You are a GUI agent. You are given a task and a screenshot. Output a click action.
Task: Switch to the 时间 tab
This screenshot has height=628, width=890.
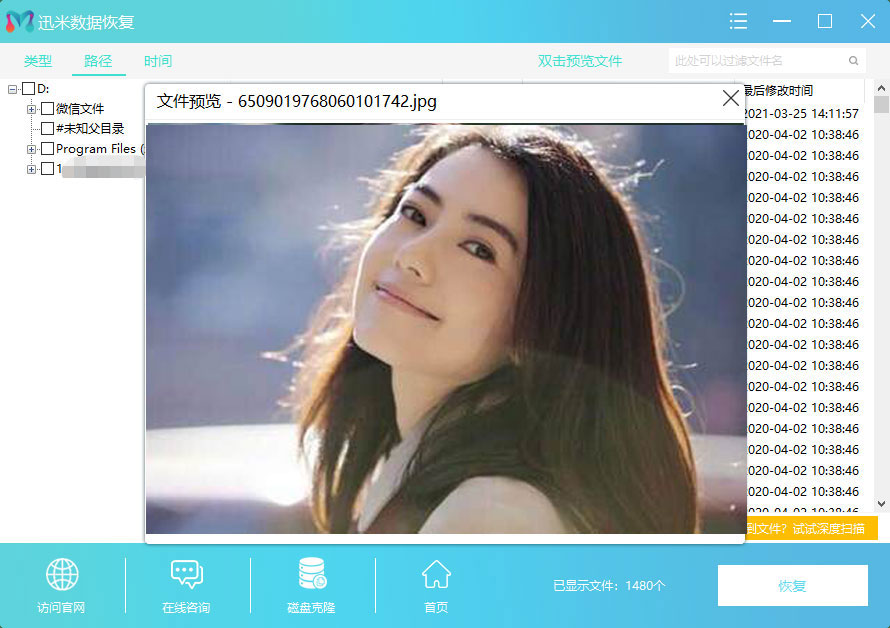pyautogui.click(x=158, y=61)
